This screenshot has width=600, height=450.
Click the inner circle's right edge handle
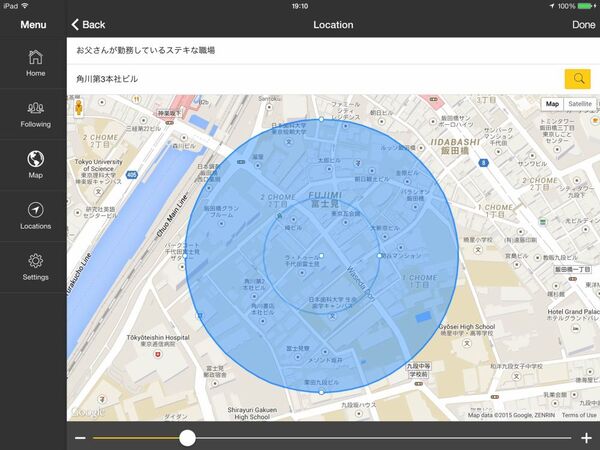point(380,256)
